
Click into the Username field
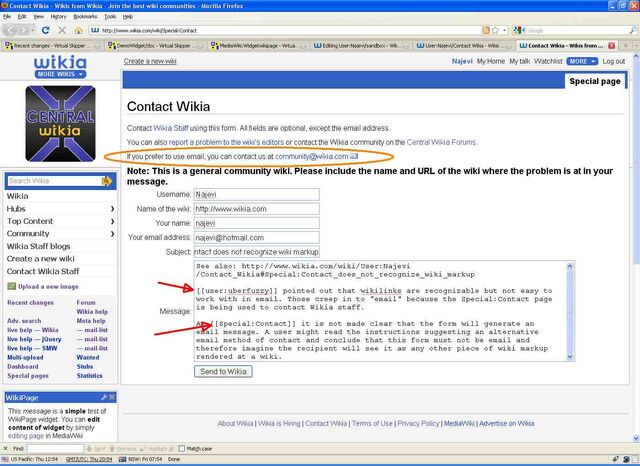[x=257, y=195]
